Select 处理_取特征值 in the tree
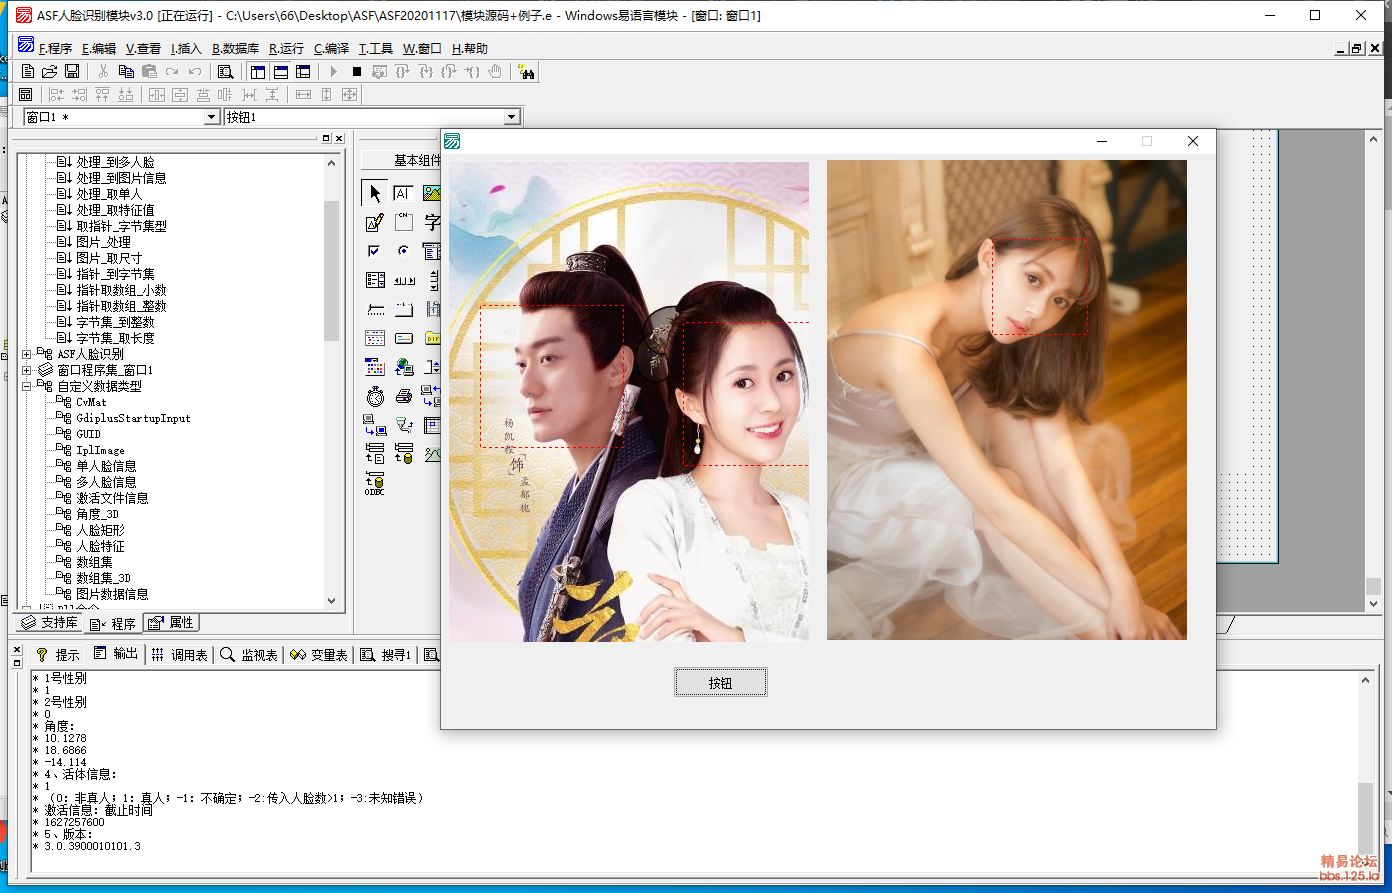Image resolution: width=1392 pixels, height=893 pixels. (x=115, y=210)
